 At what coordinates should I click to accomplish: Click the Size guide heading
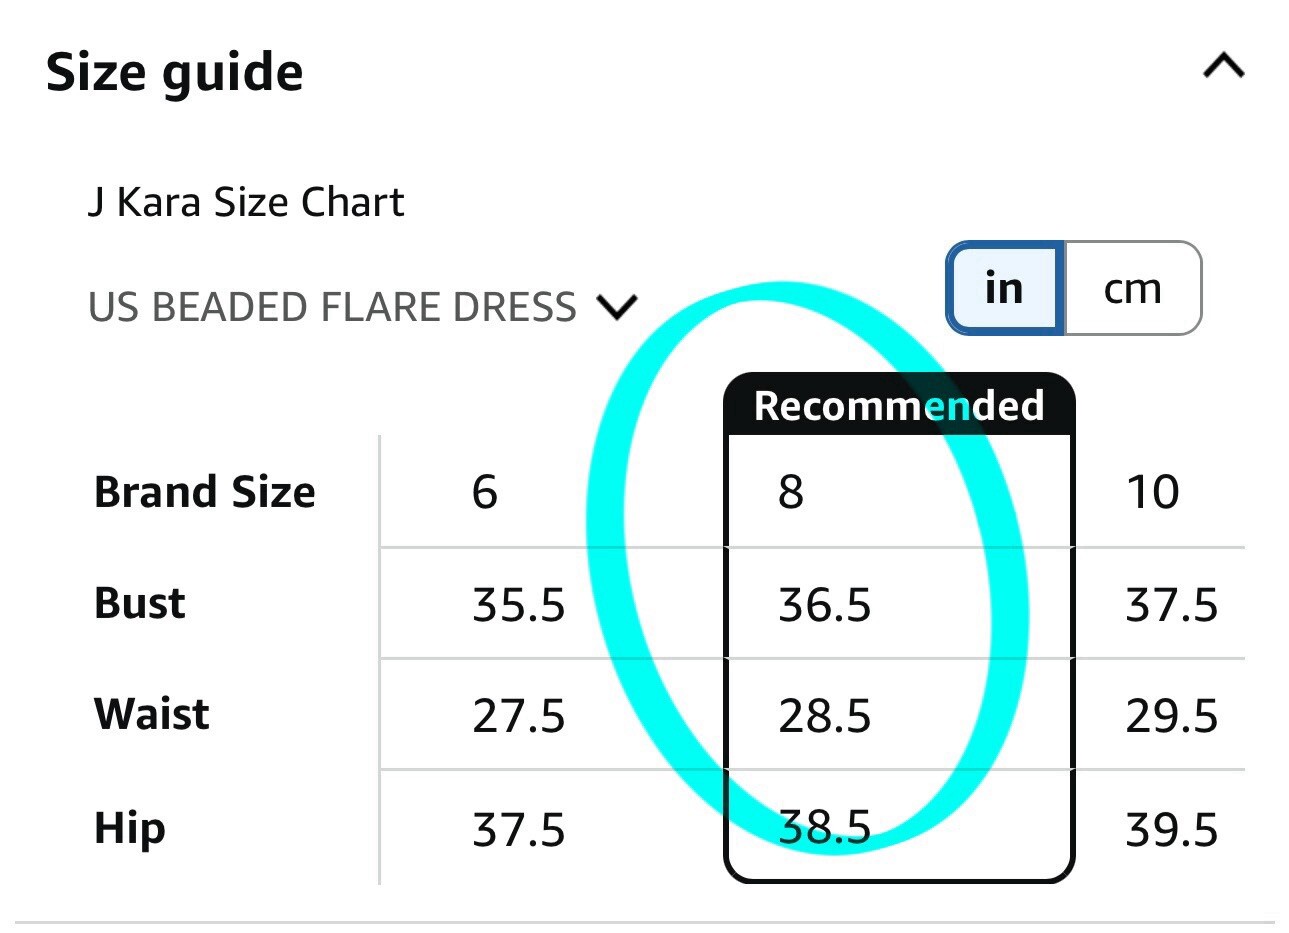point(174,72)
